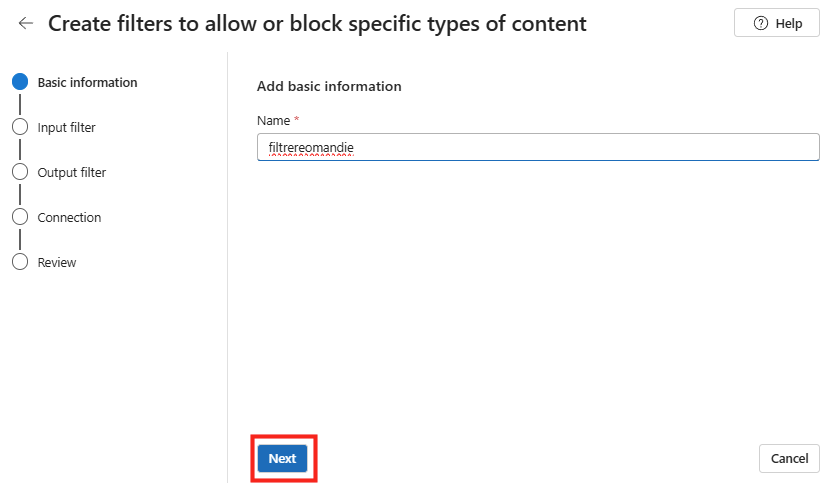The image size is (831, 483).
Task: Select the Input filter step circle
Action: pyautogui.click(x=20, y=128)
